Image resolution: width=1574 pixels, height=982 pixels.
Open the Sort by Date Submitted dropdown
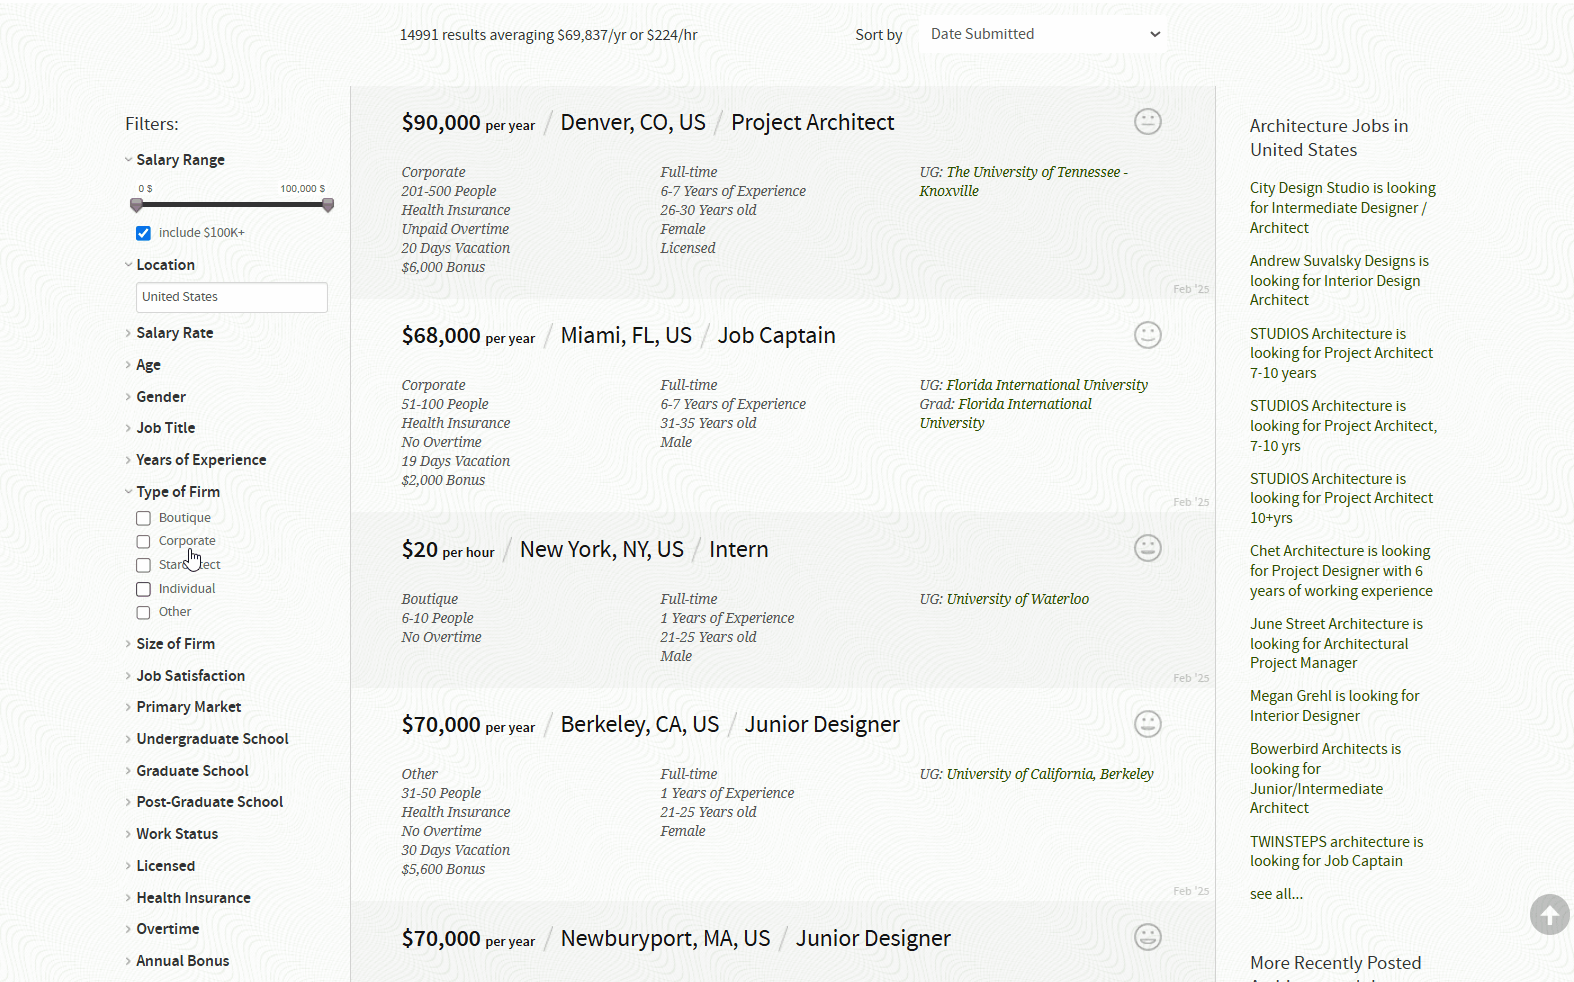click(1043, 34)
